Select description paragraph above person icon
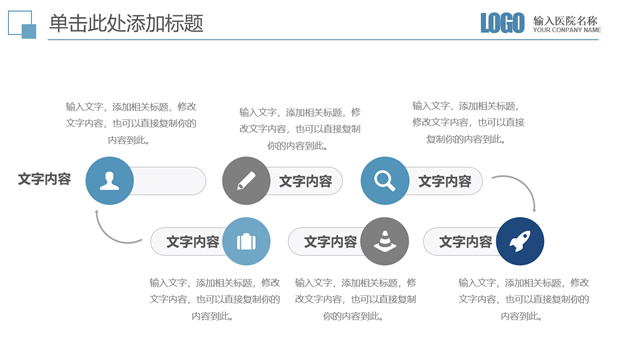Screen dimensions: 635x361 point(131,123)
